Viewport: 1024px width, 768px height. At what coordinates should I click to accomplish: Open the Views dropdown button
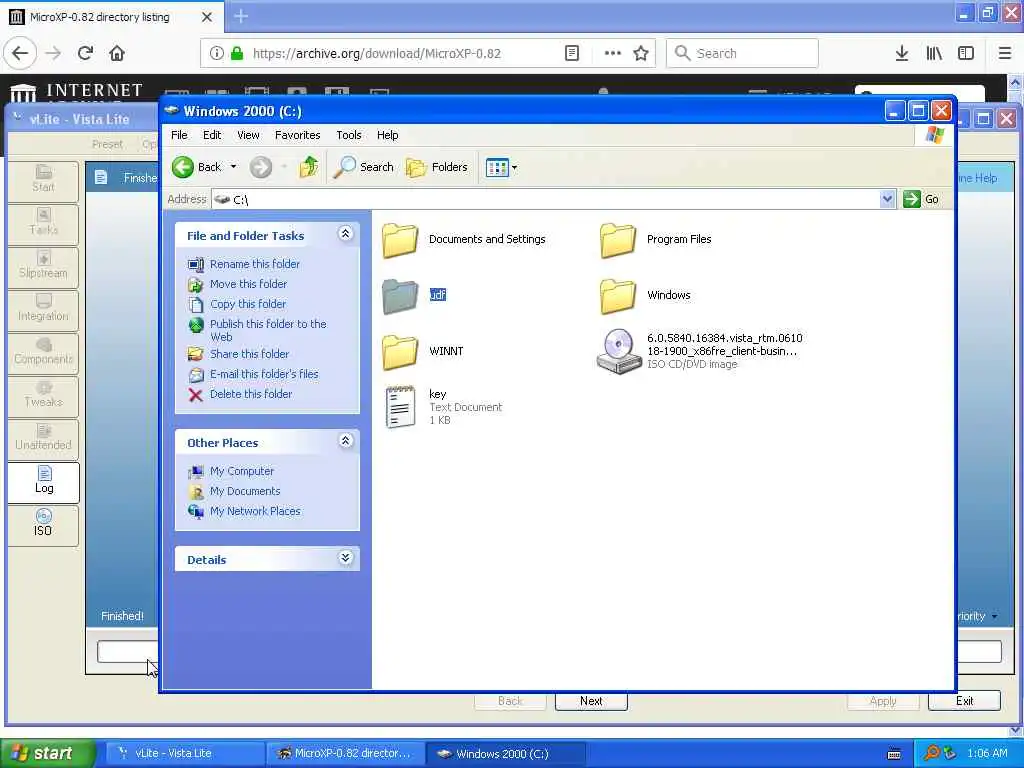[502, 167]
